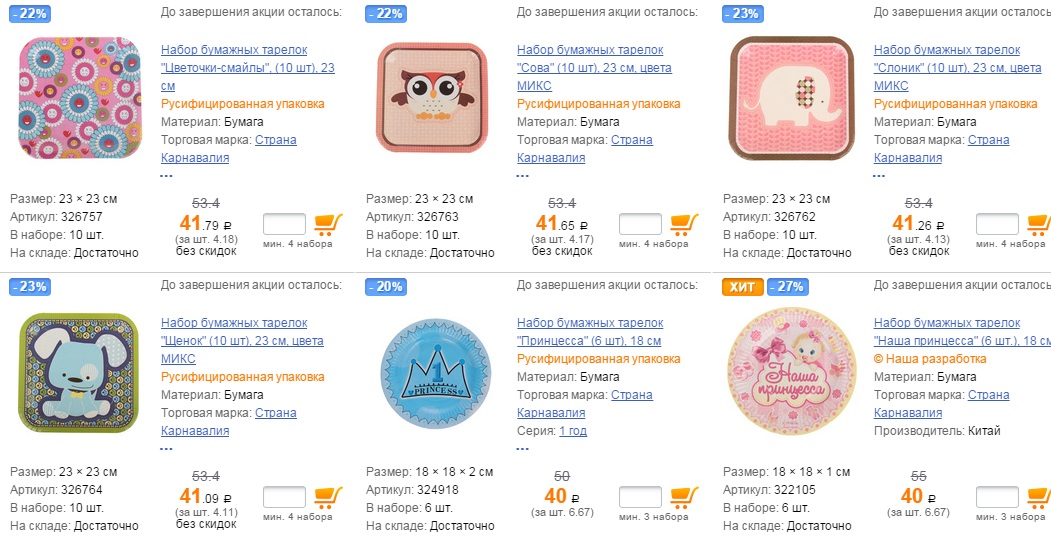Click quantity box for Щенок plates
Image resolution: width=1051 pixels, height=541 pixels.
click(x=284, y=497)
